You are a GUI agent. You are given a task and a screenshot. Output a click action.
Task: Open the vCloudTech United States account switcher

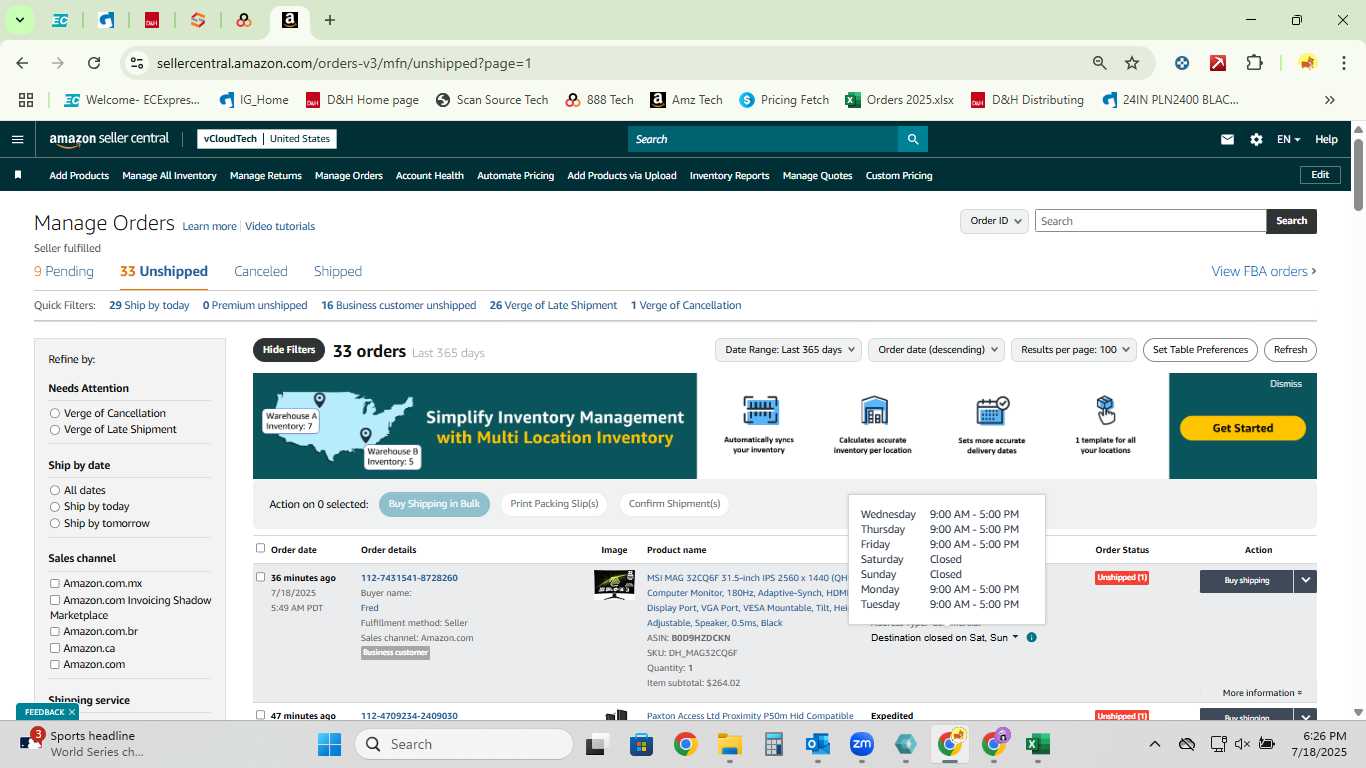(x=267, y=139)
